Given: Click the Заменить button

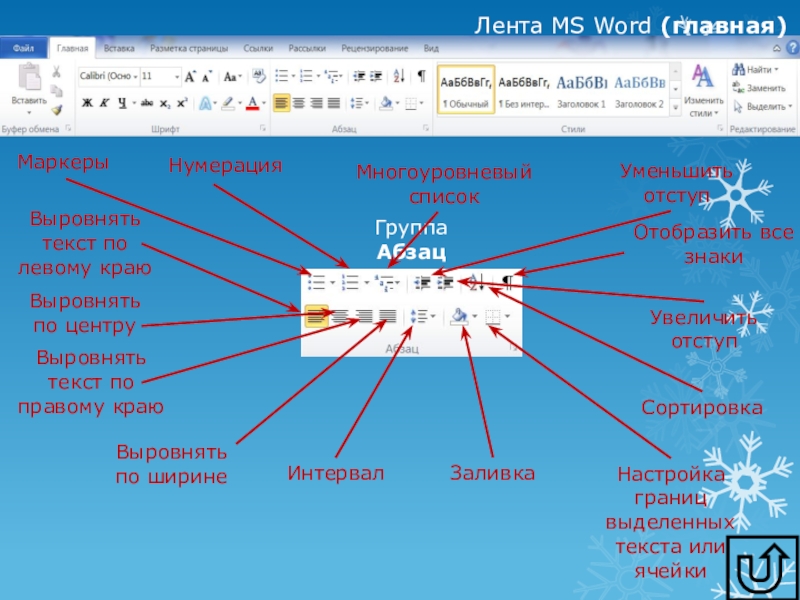Looking at the screenshot, I should coord(759,88).
